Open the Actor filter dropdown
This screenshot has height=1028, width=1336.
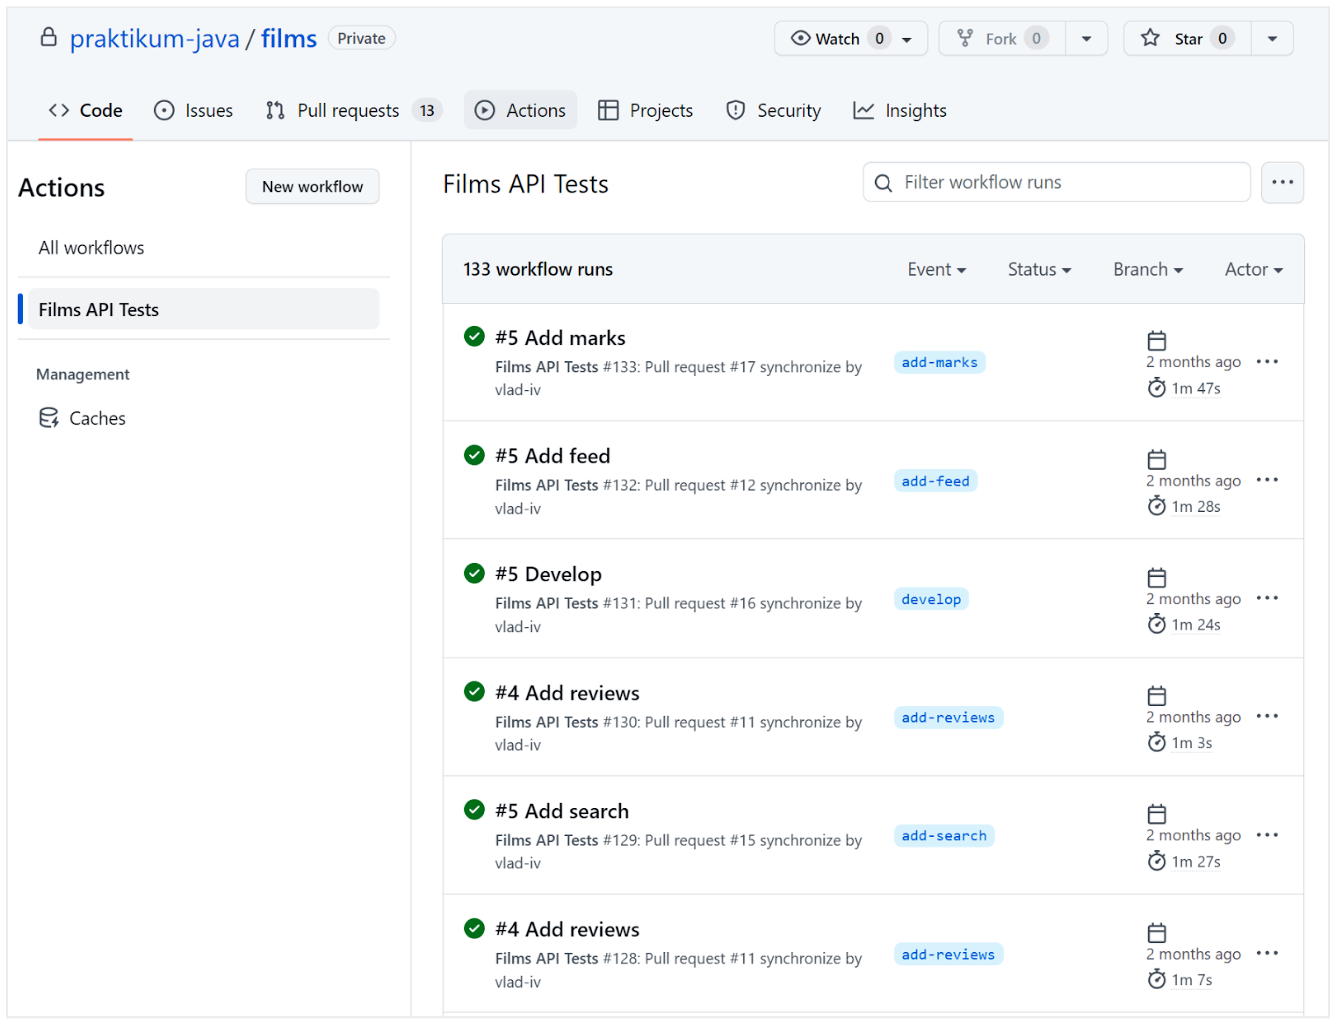point(1254,269)
